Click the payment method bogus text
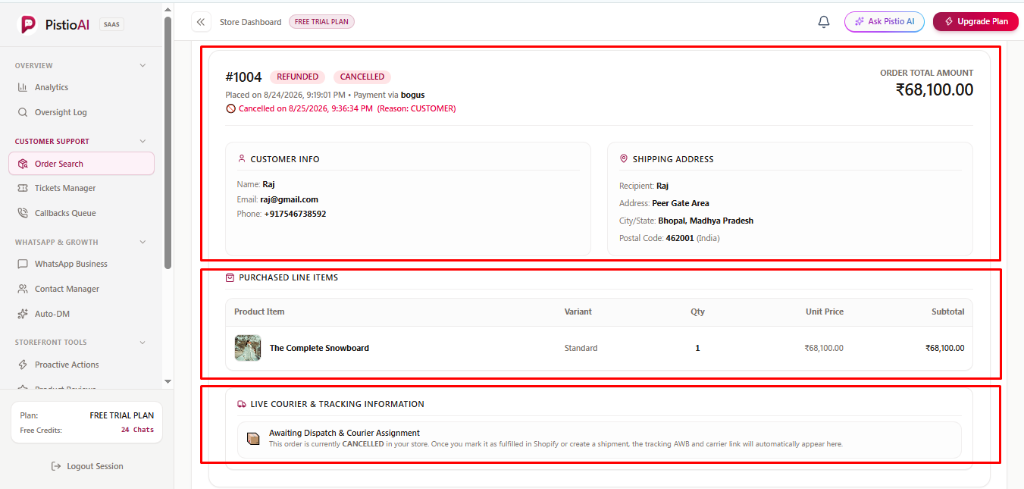 [413, 95]
